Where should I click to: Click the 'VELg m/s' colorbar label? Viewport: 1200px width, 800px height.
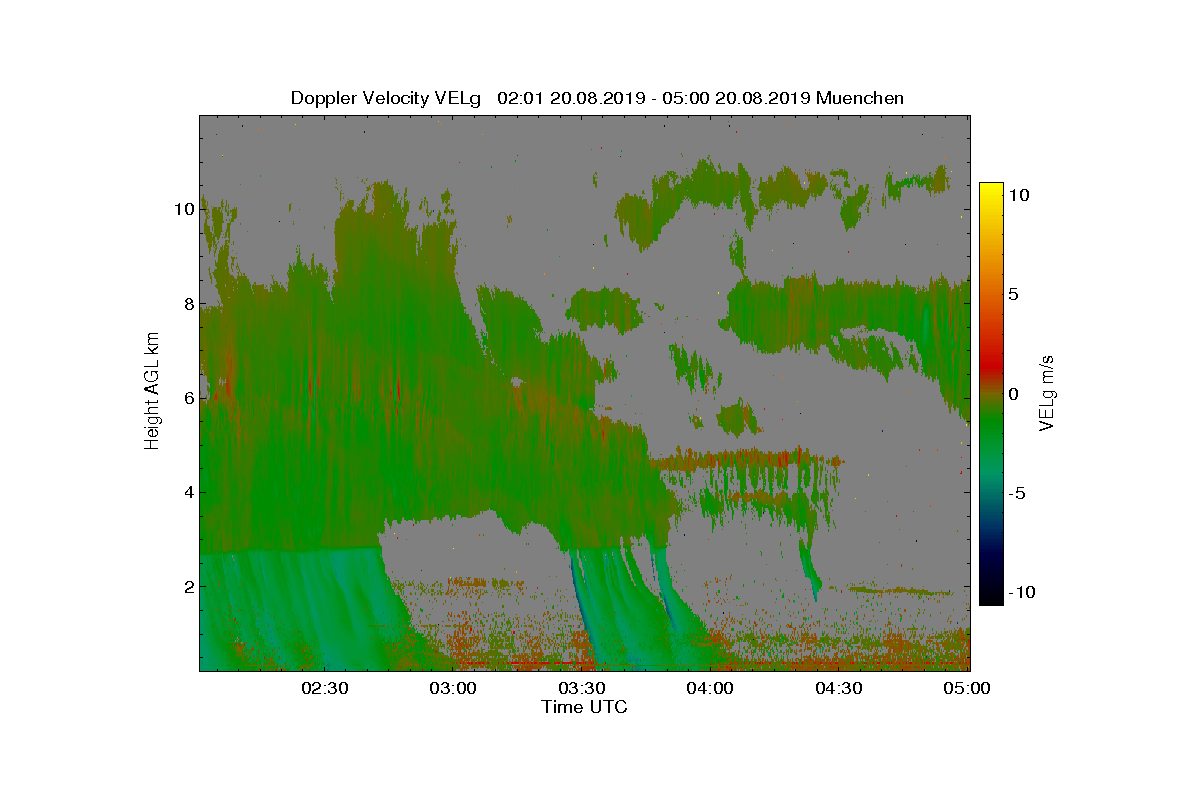(x=1047, y=391)
